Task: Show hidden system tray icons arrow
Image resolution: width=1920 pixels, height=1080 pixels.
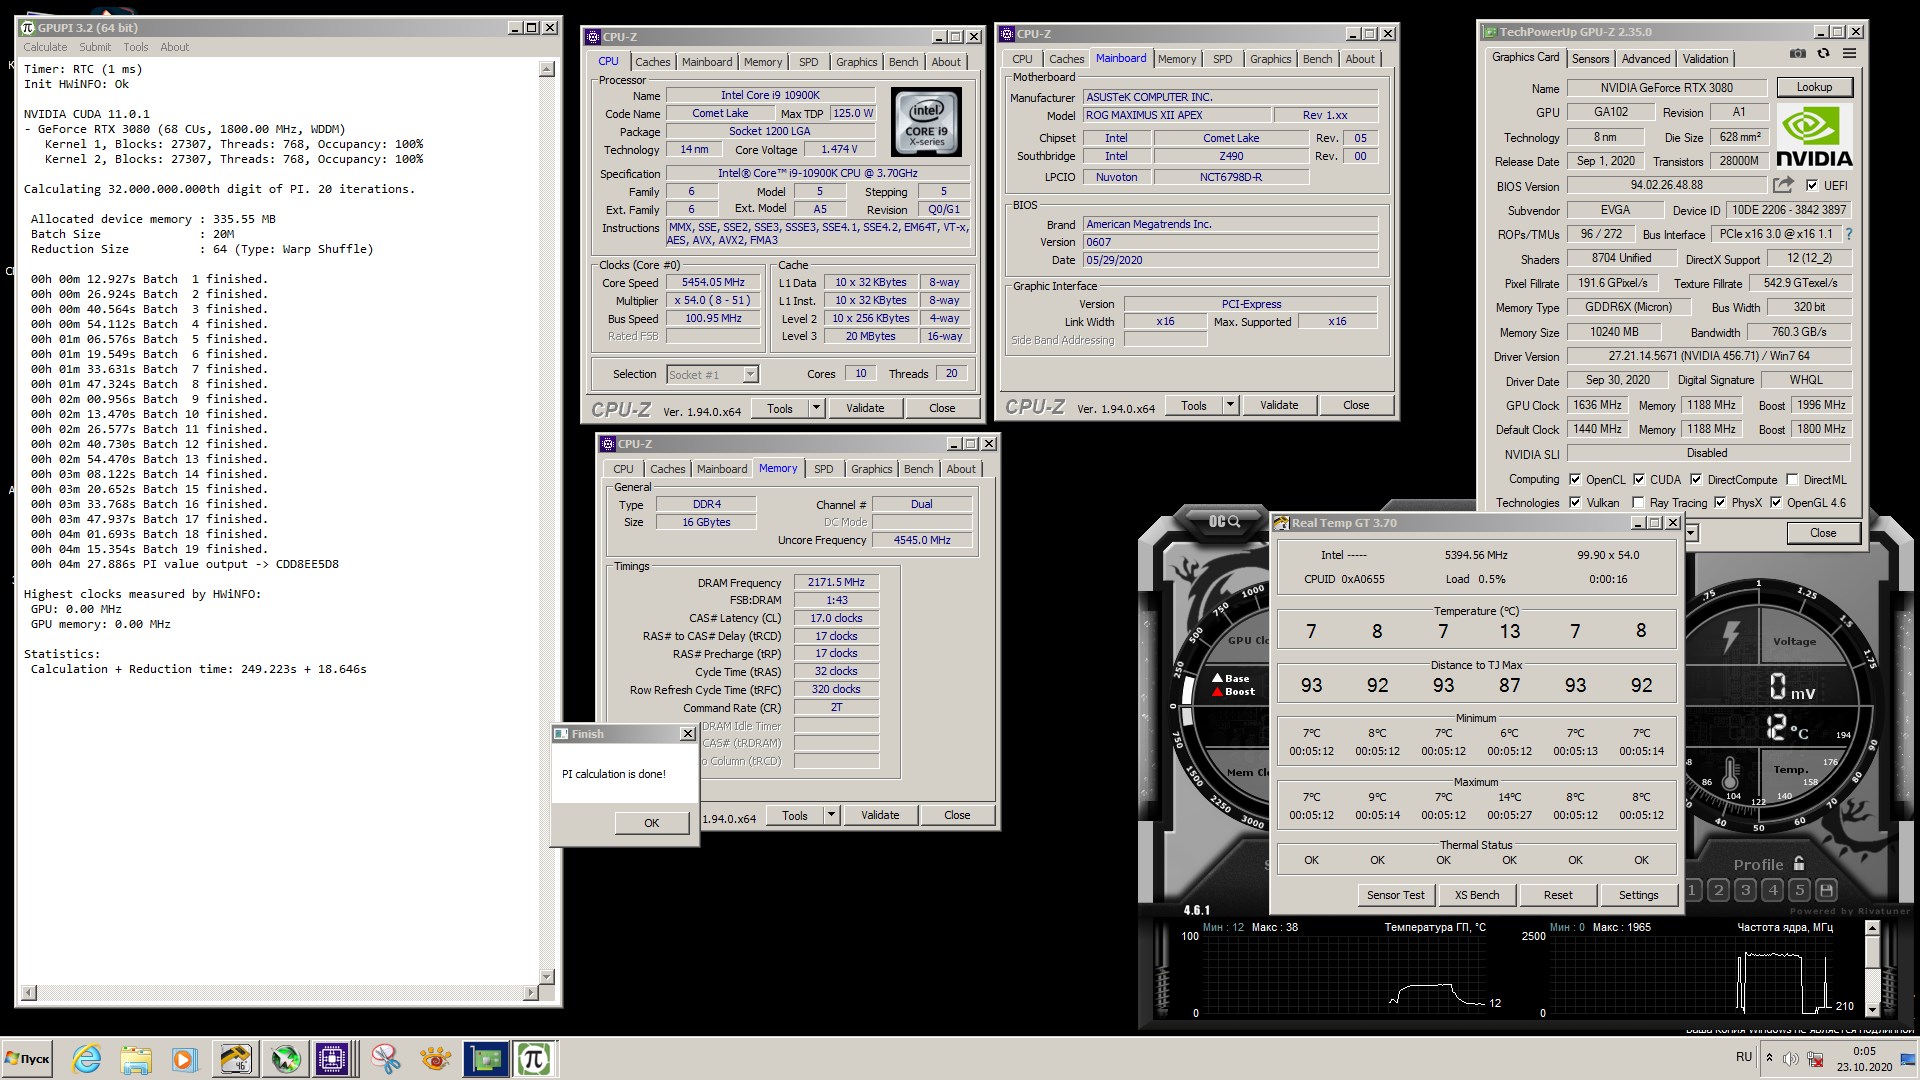Action: point(1769,1058)
